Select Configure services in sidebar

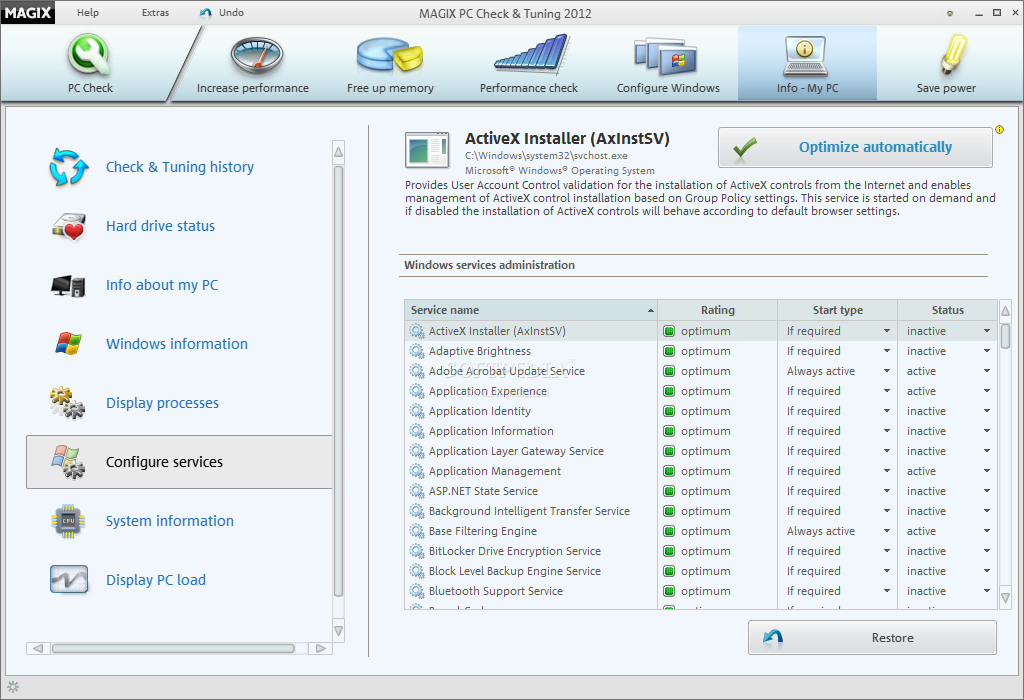(179, 462)
